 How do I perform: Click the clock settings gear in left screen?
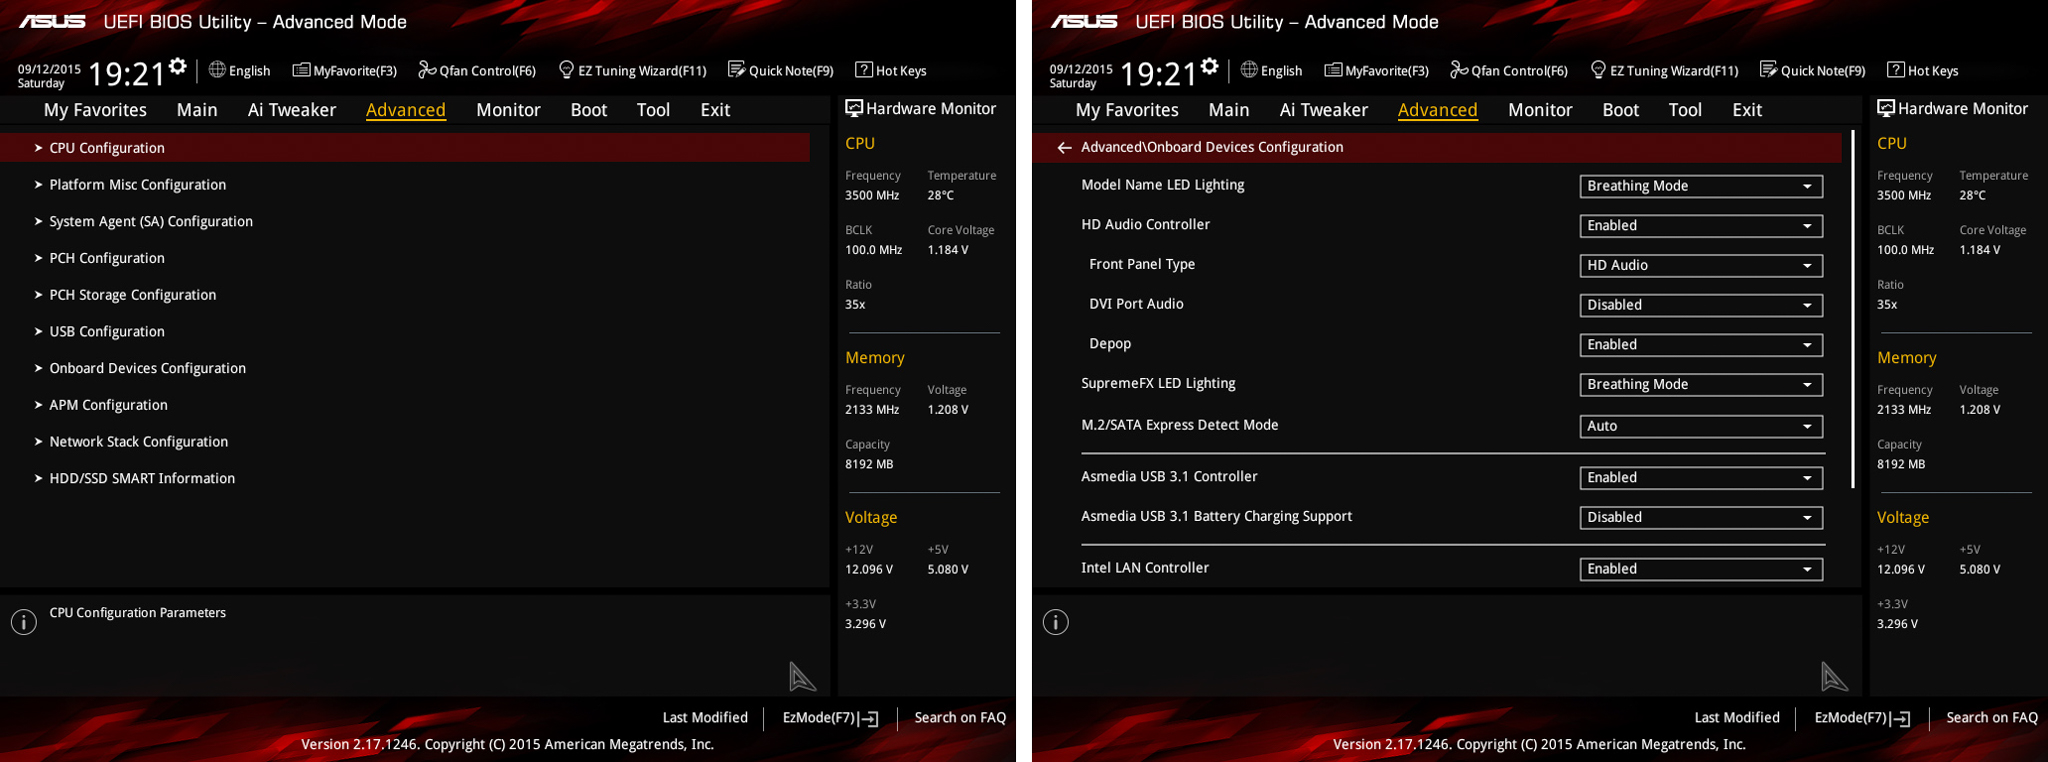point(178,67)
